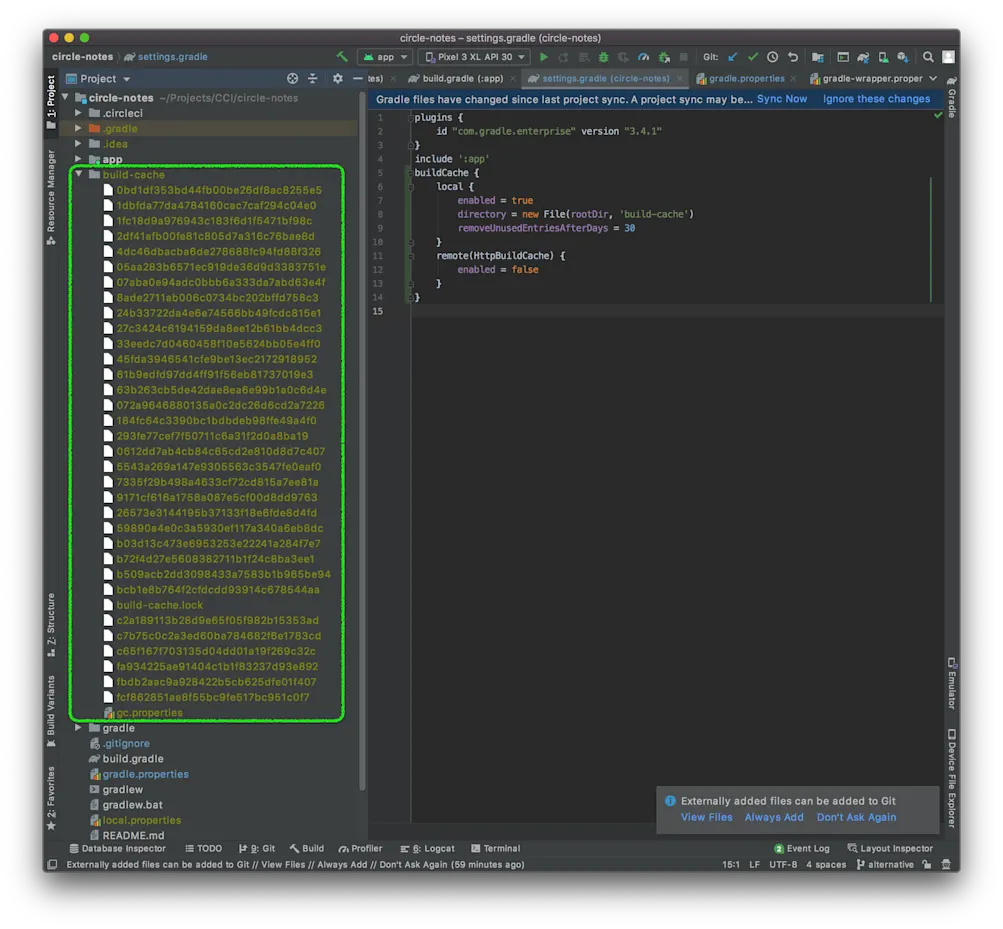
Task: Commit changes with the green checkmark icon
Action: (753, 57)
